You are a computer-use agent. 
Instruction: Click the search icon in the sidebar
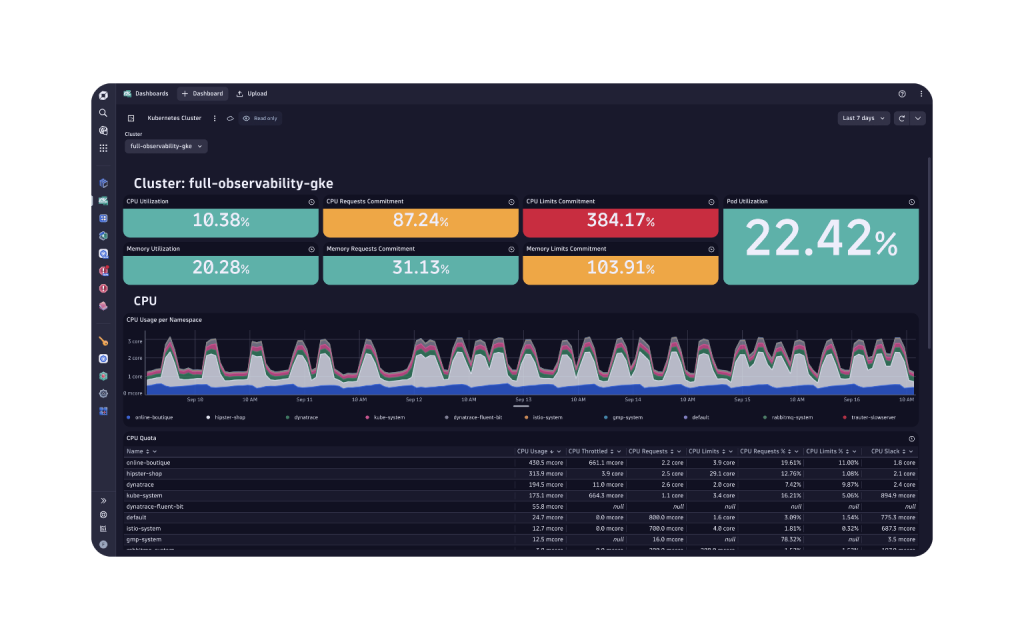[103, 113]
